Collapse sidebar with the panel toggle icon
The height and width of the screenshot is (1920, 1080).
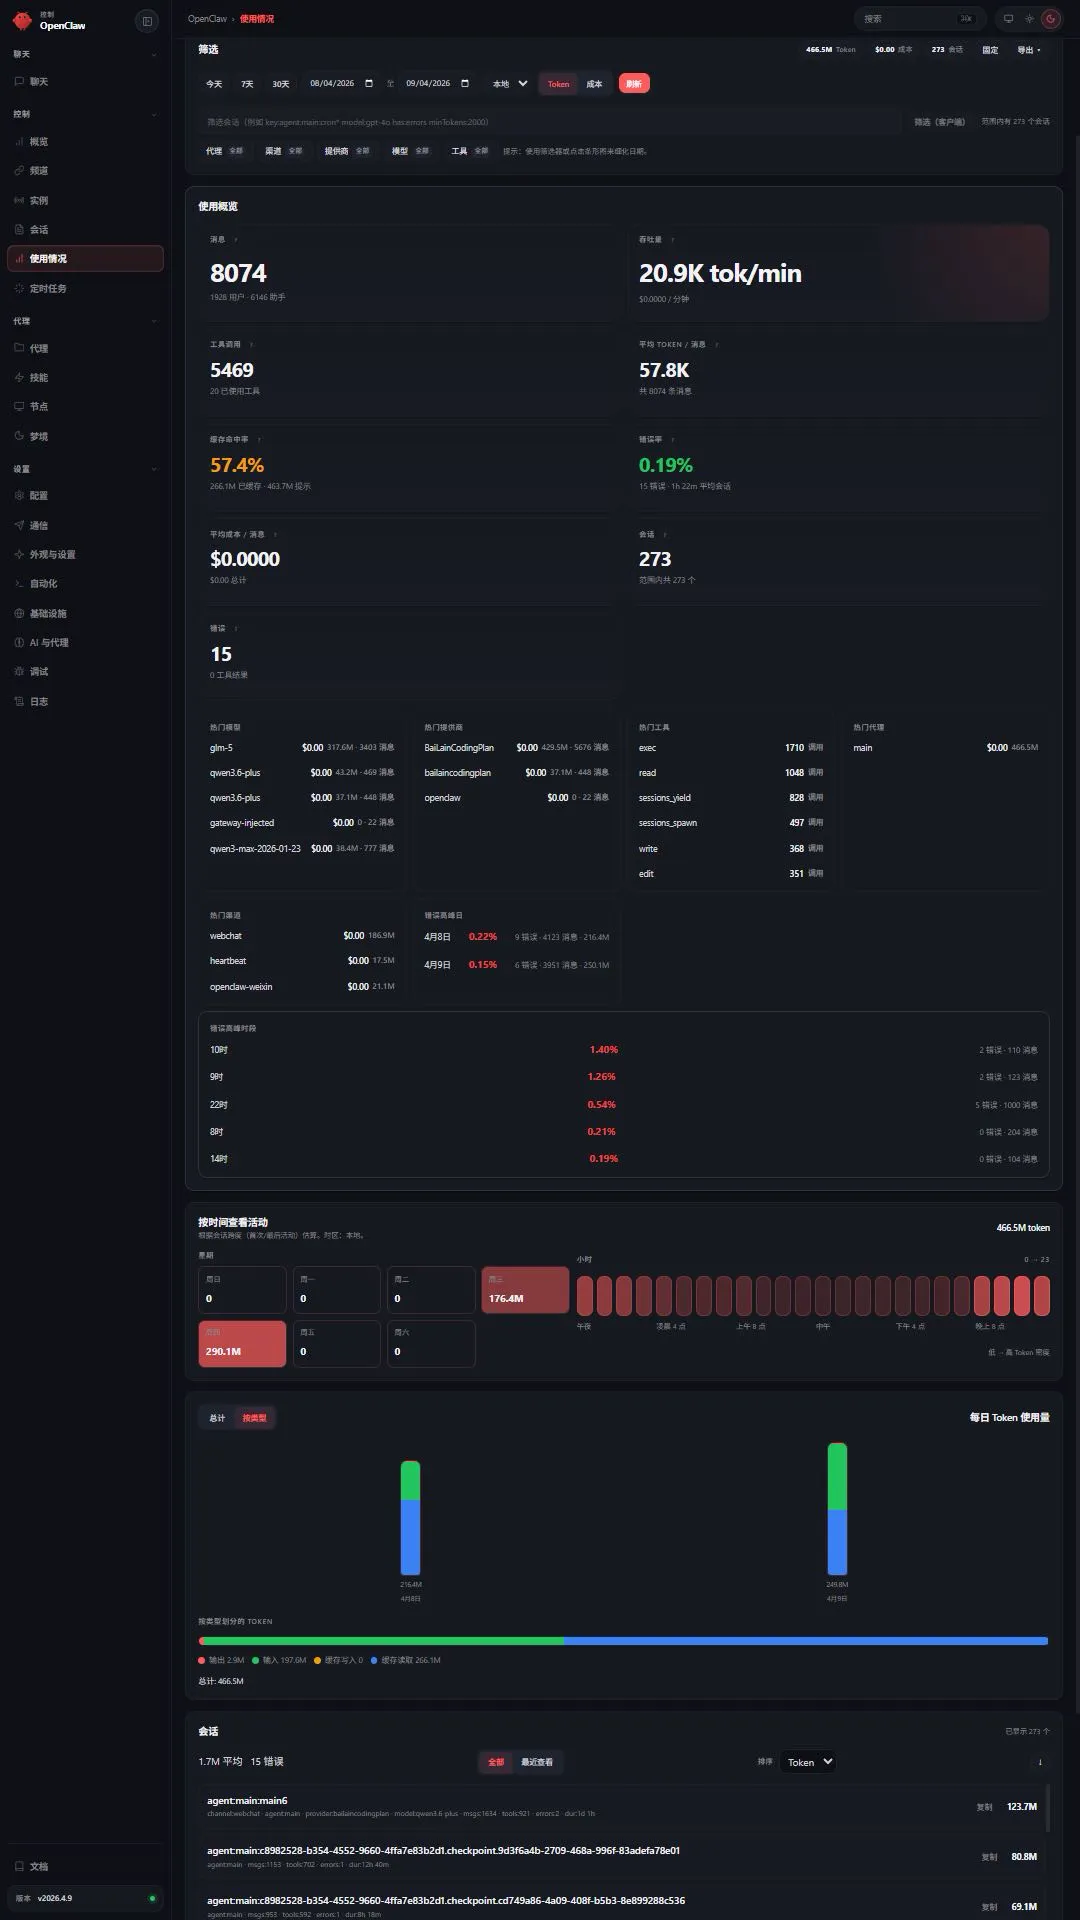click(147, 21)
